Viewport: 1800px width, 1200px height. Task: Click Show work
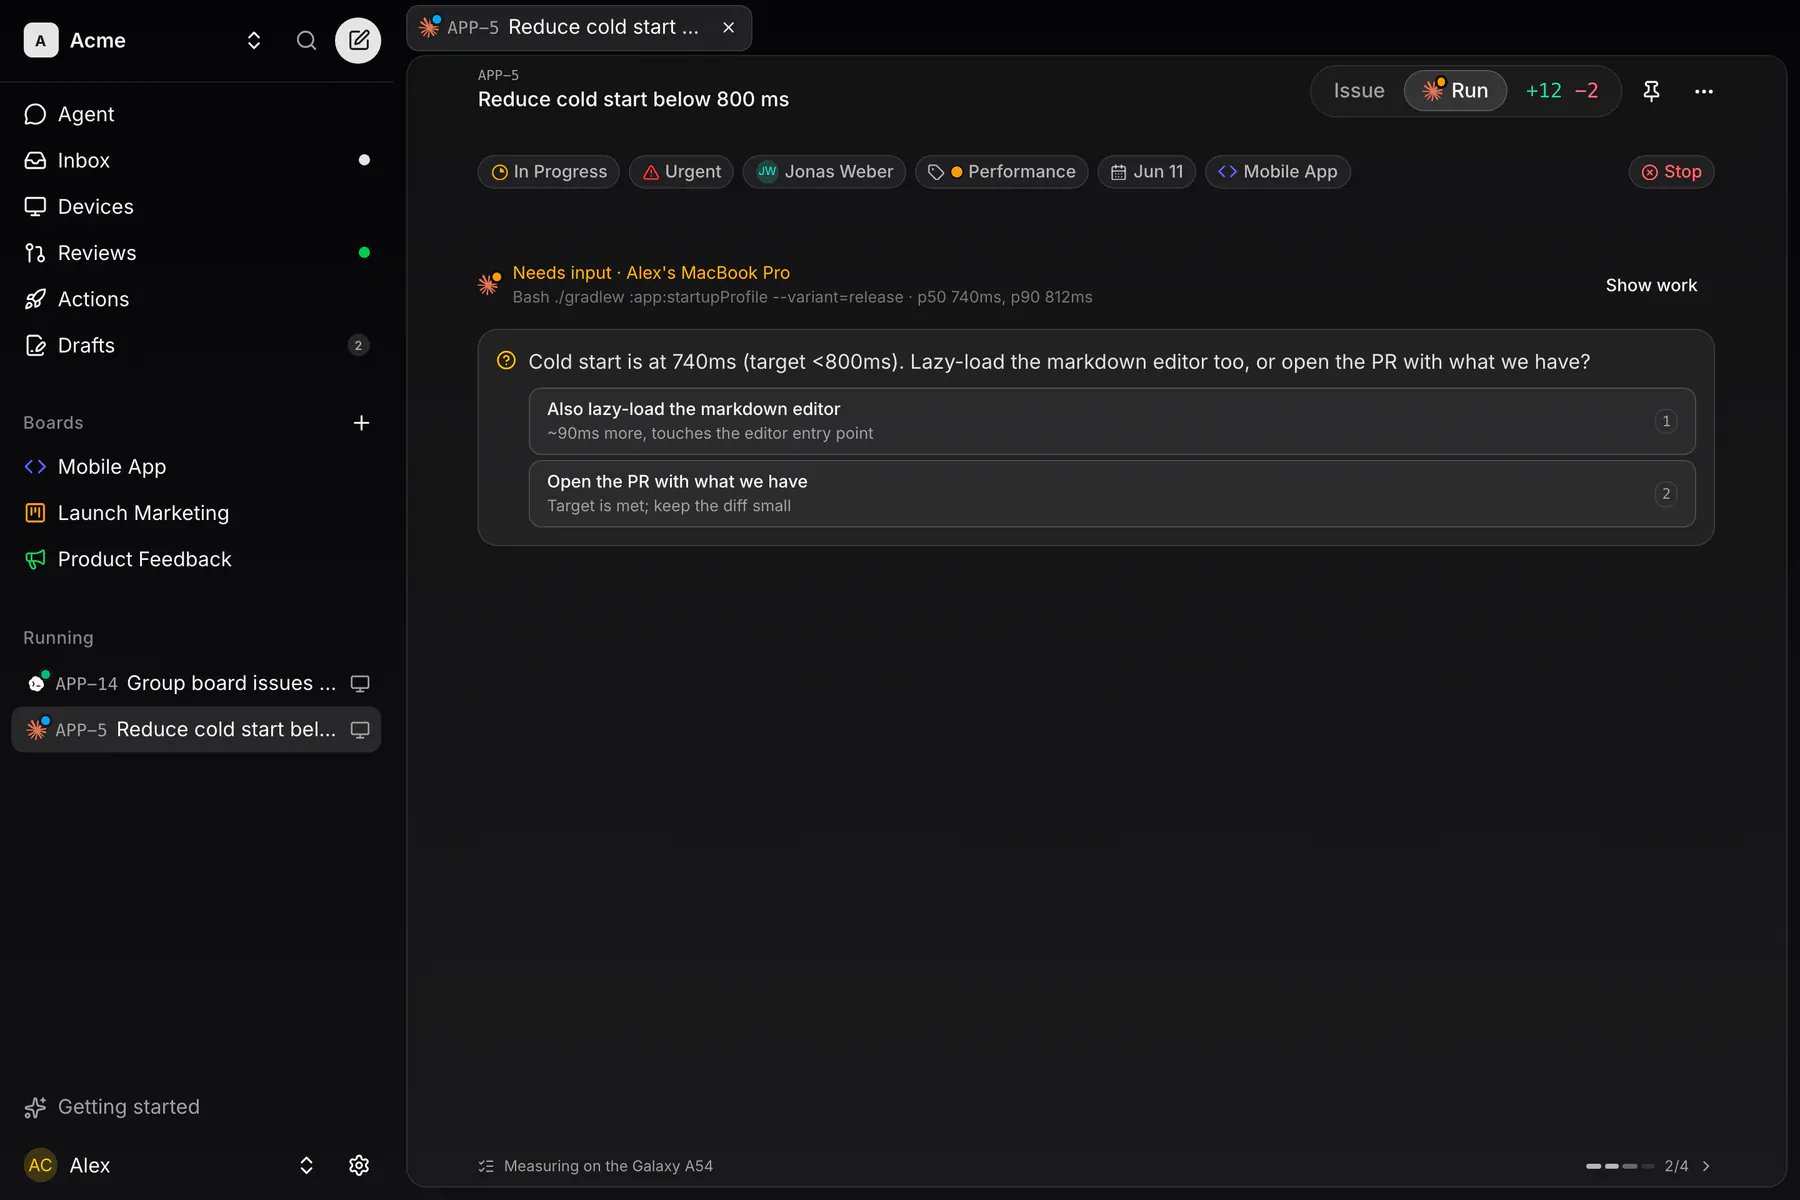tap(1651, 286)
